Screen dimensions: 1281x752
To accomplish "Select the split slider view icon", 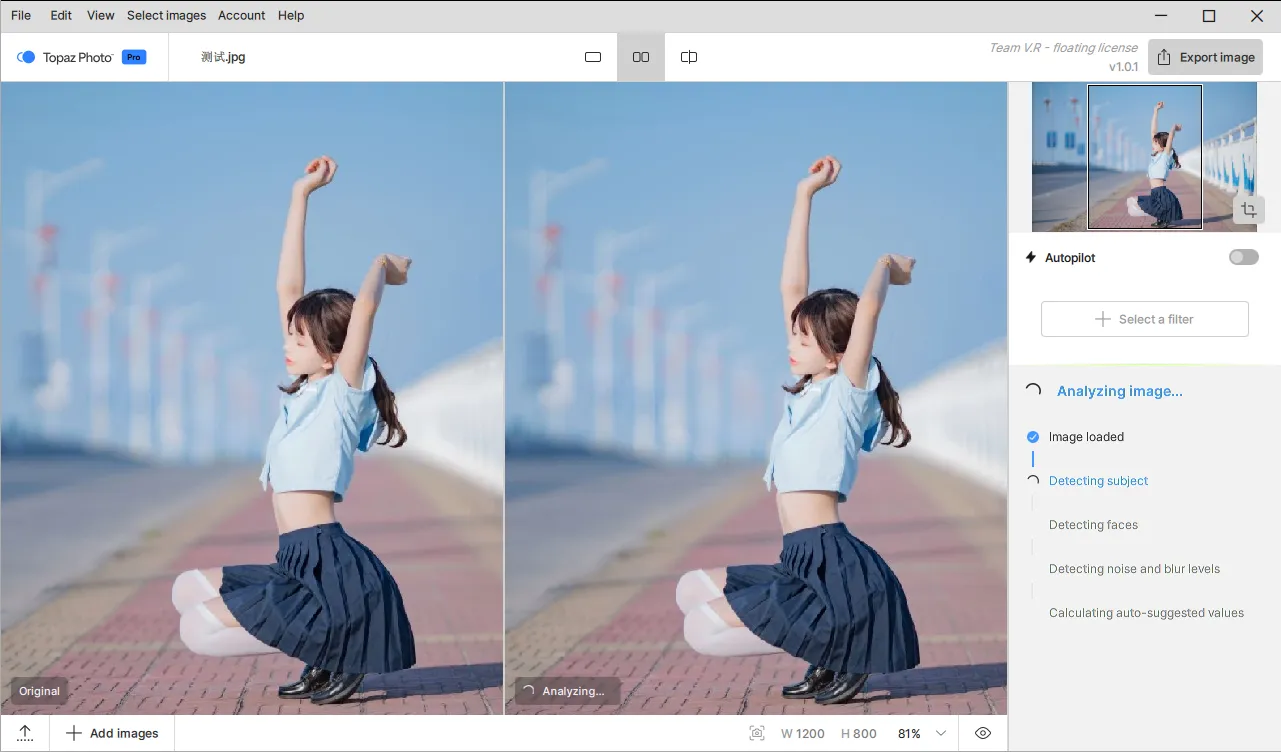I will click(x=689, y=57).
